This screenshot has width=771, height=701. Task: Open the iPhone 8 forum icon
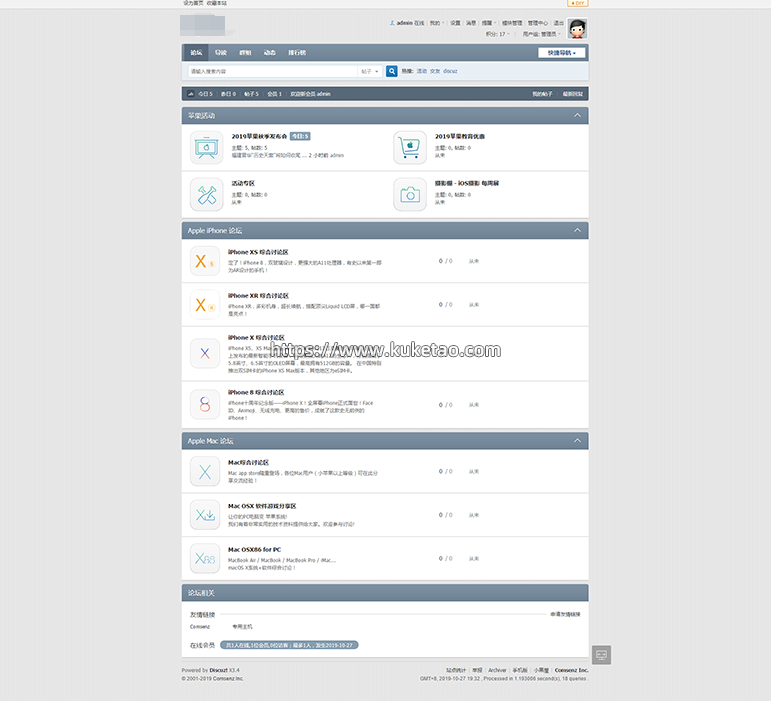tap(205, 405)
